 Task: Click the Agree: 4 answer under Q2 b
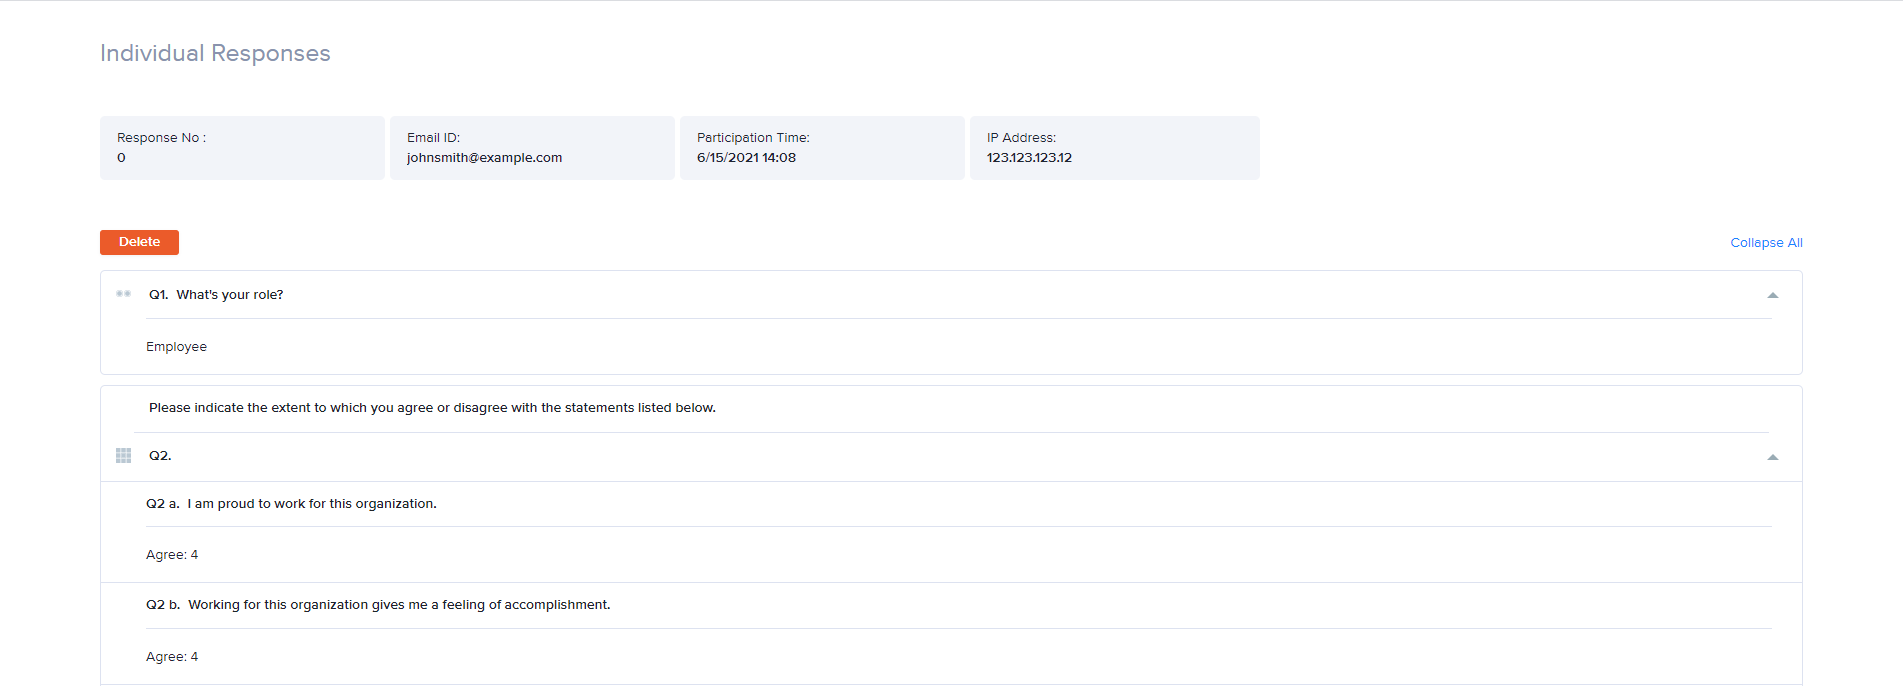pos(172,657)
